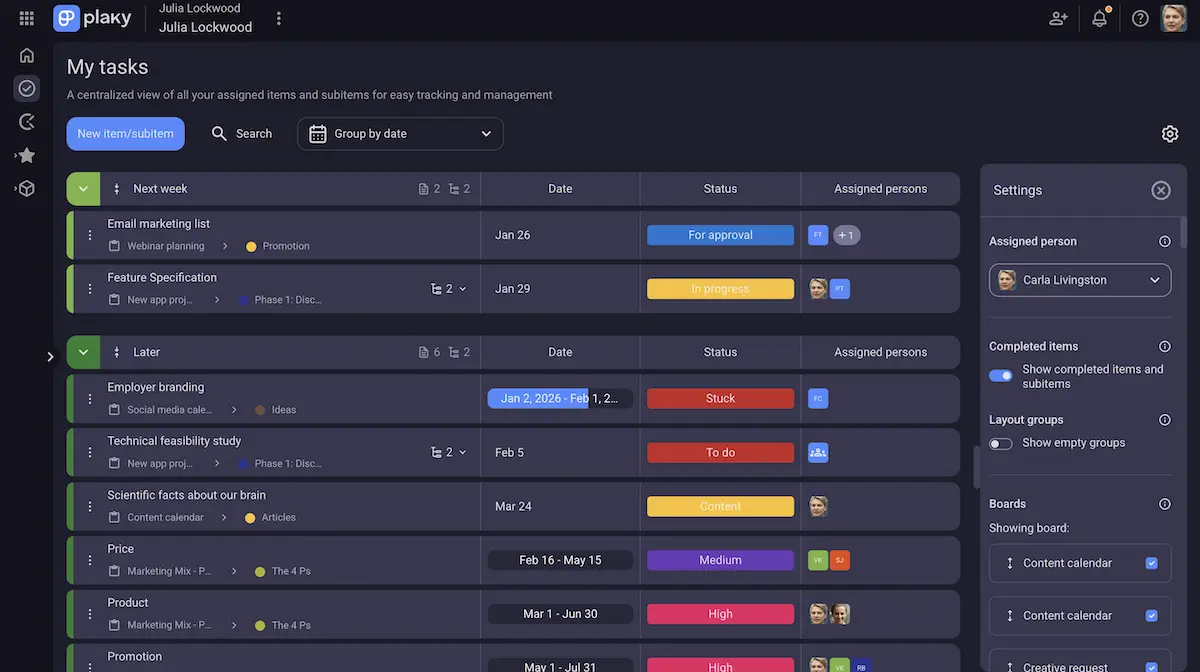Click the red Stuck status label
The image size is (1200, 672).
[x=720, y=397]
